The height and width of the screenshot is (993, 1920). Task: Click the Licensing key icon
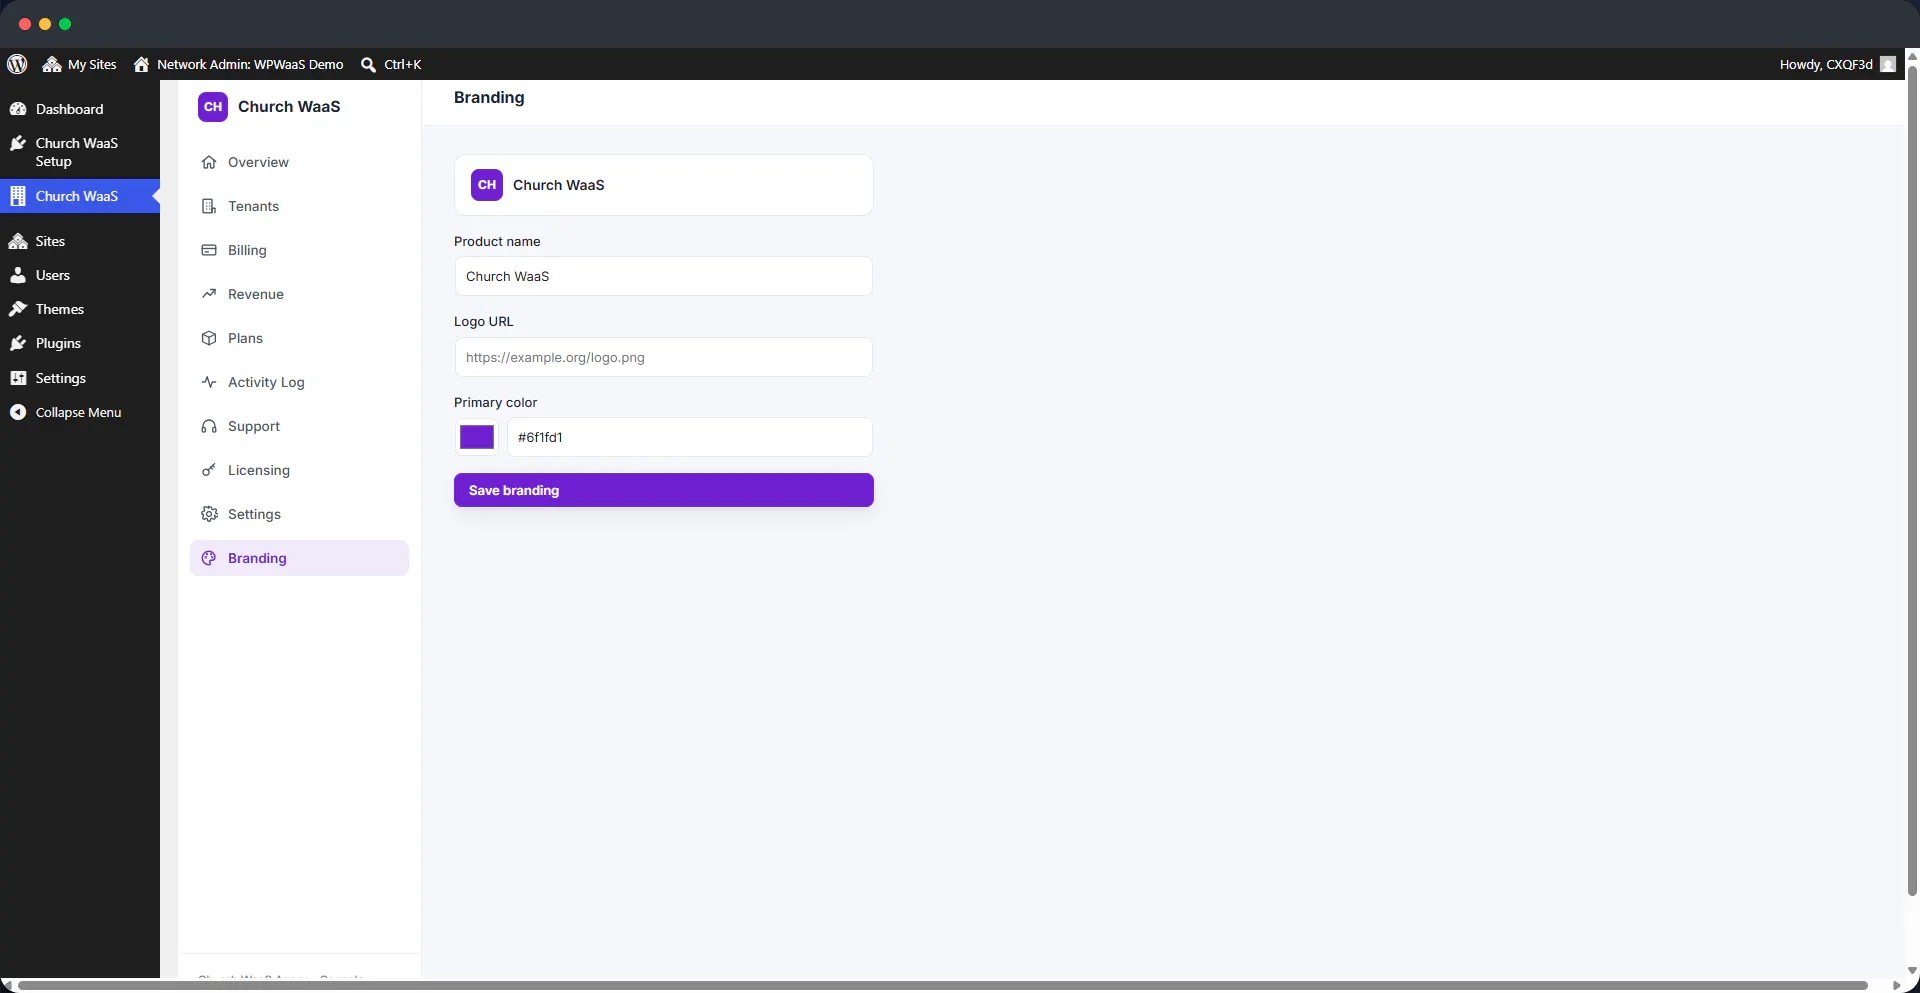click(209, 470)
